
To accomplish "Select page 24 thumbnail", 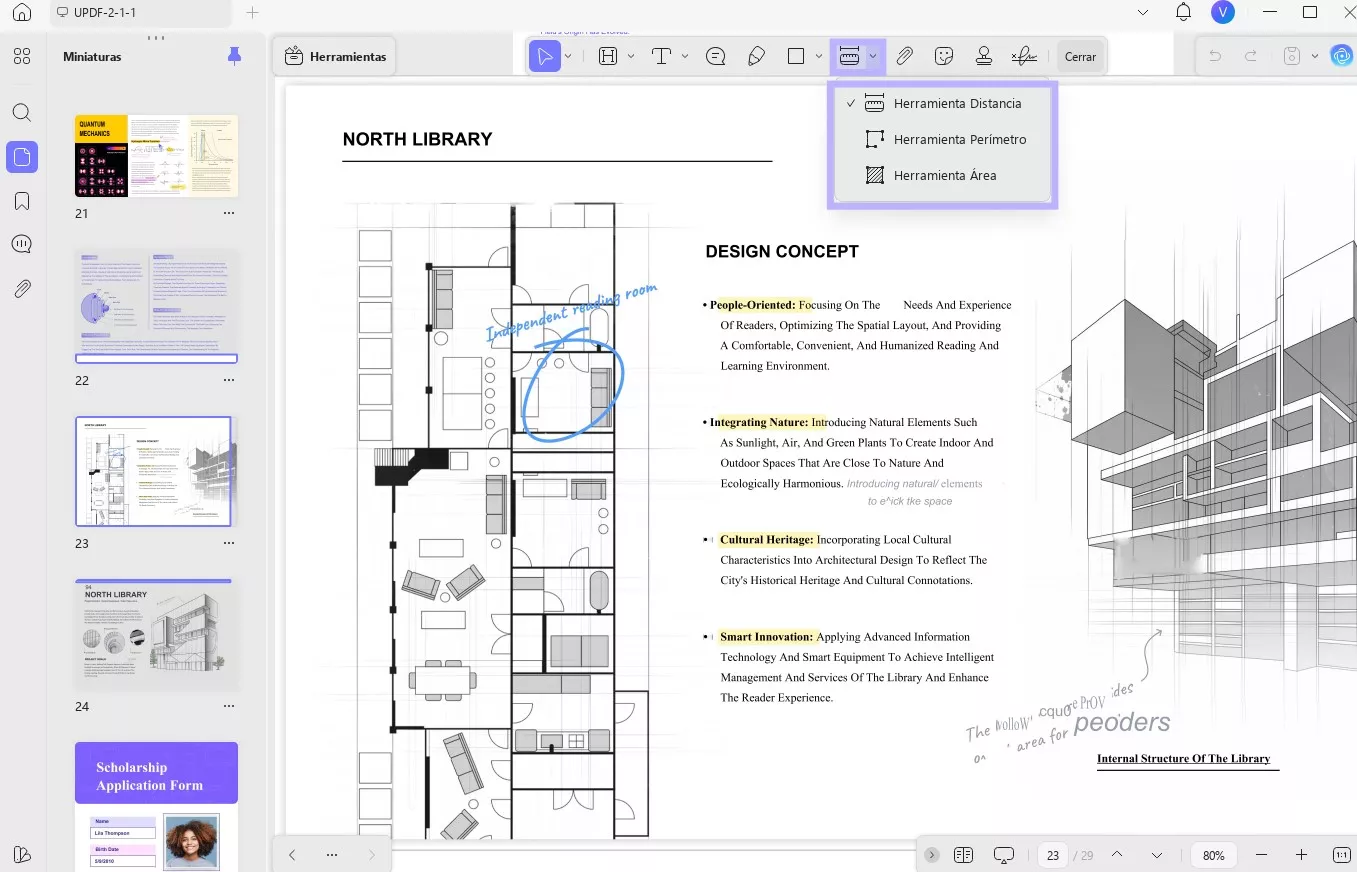I will 157,634.
